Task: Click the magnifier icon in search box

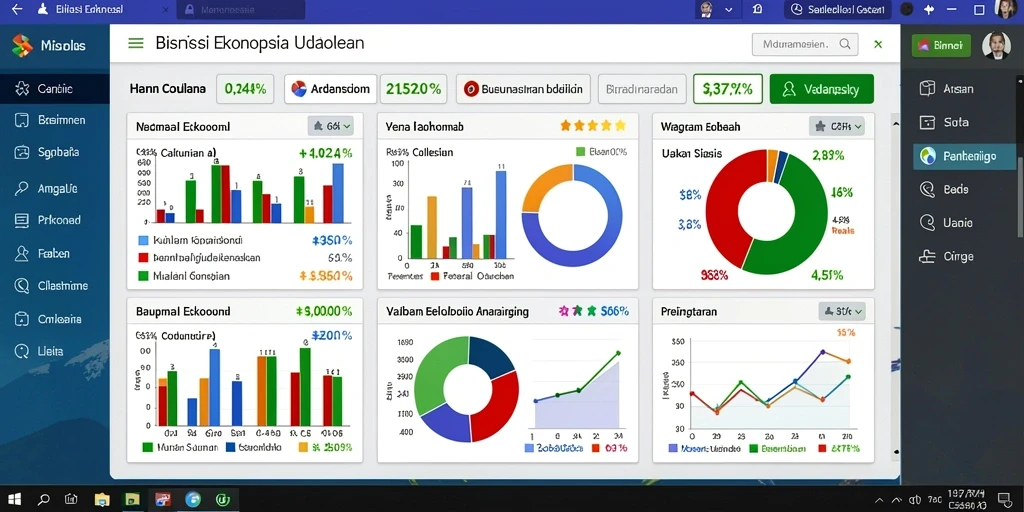Action: pyautogui.click(x=845, y=44)
